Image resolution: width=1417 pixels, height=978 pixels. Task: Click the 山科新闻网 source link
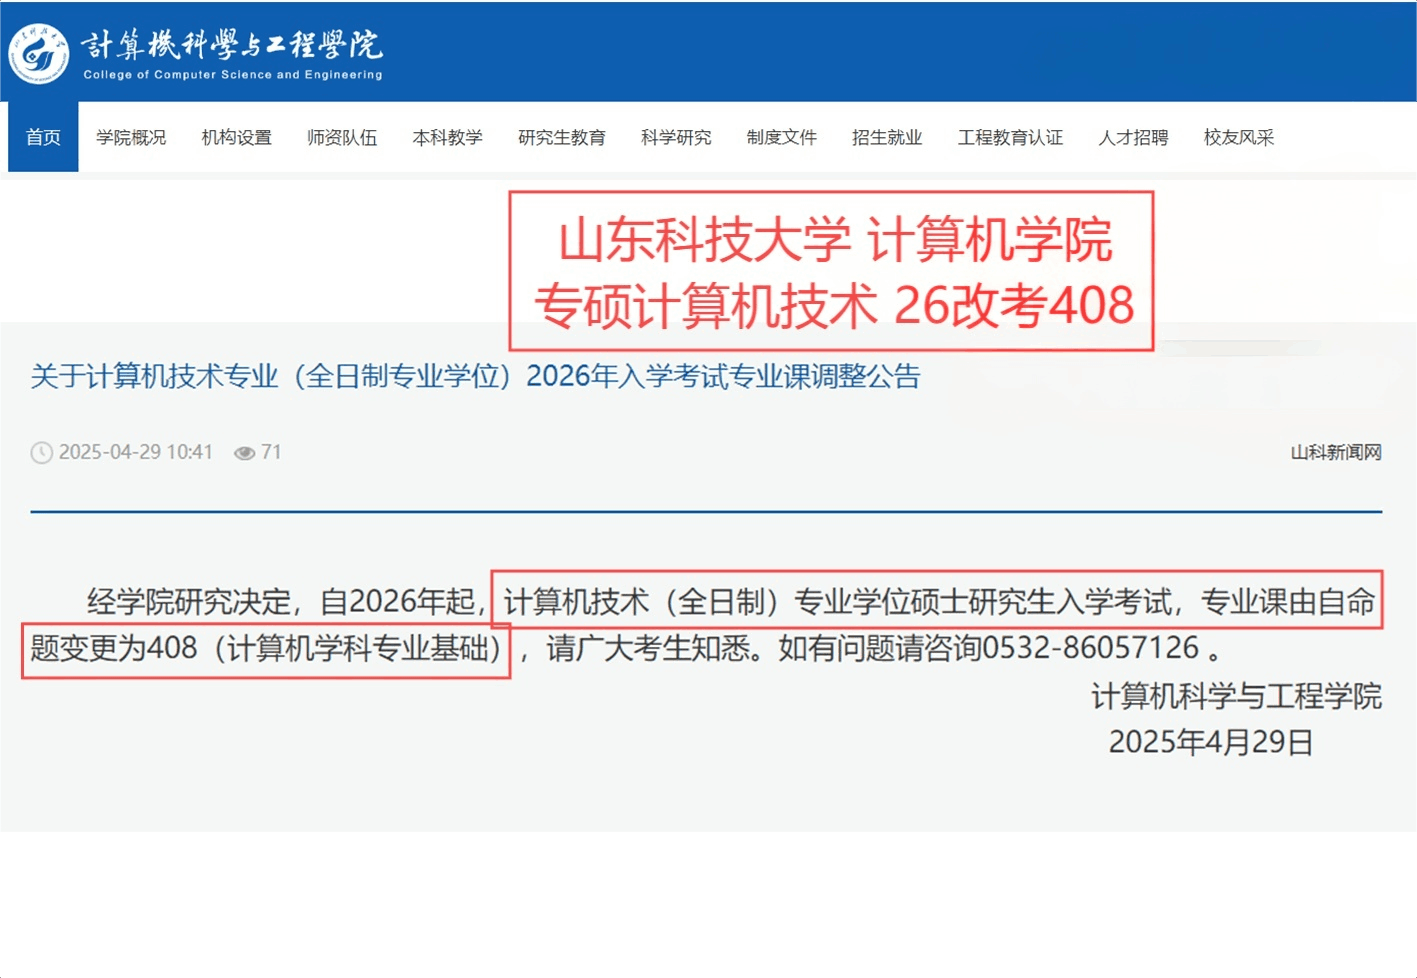tap(1335, 453)
